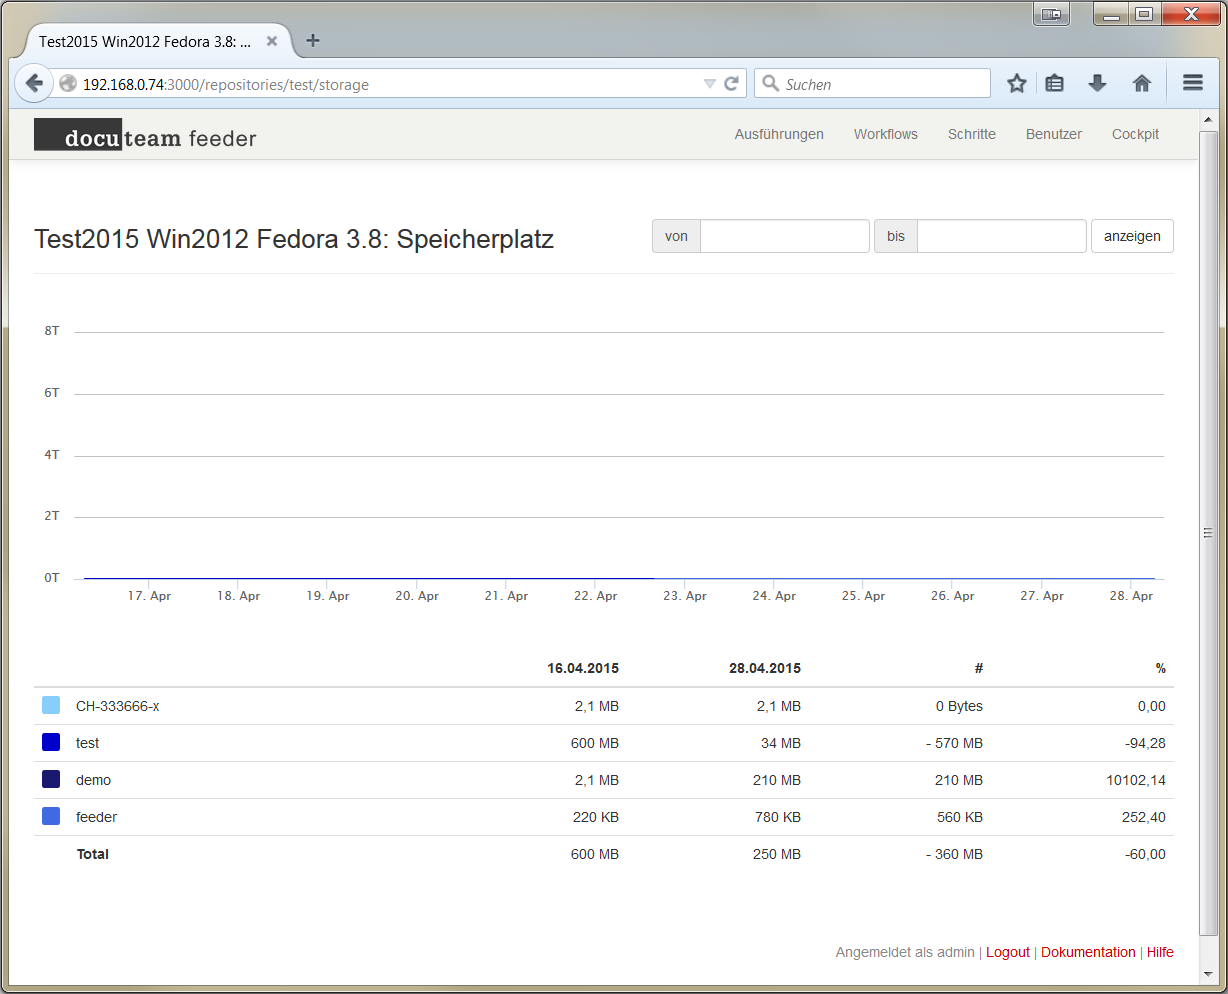The image size is (1228, 994).
Task: Click the dark navy demo color swatch
Action: pos(51,780)
